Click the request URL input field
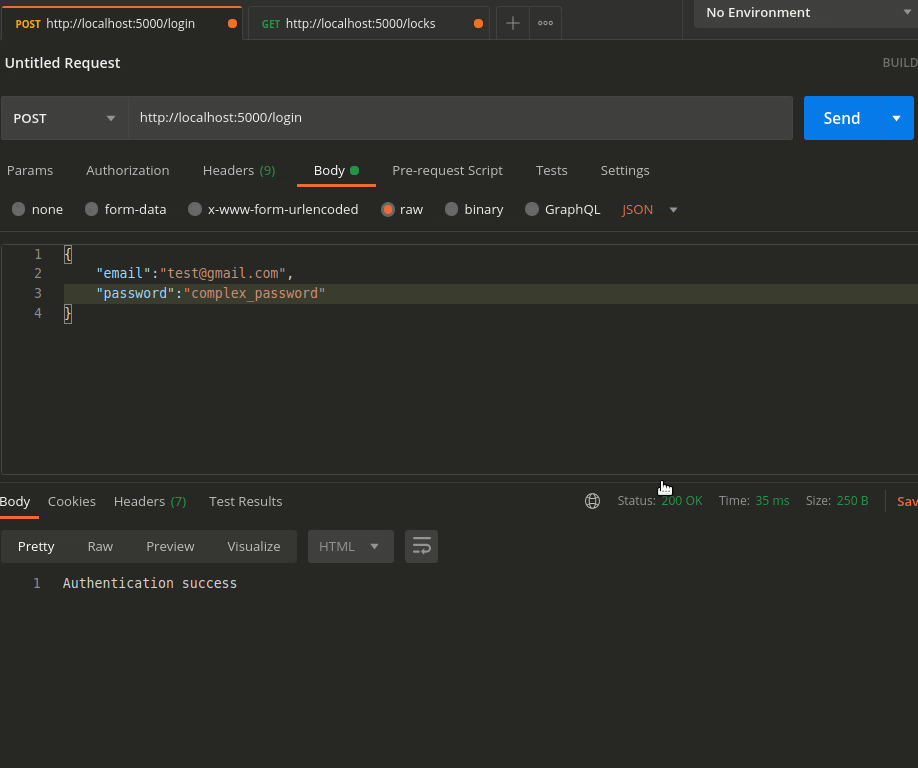This screenshot has width=918, height=768. coord(460,118)
